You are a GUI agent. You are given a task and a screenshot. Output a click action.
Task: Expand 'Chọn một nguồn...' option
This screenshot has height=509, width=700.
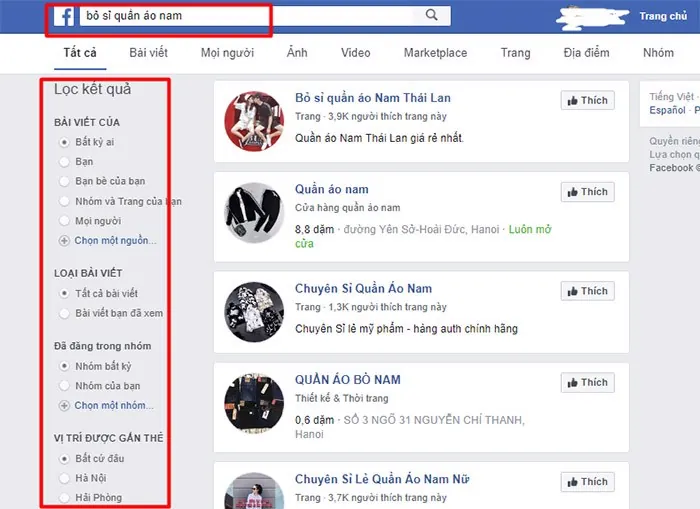108,241
